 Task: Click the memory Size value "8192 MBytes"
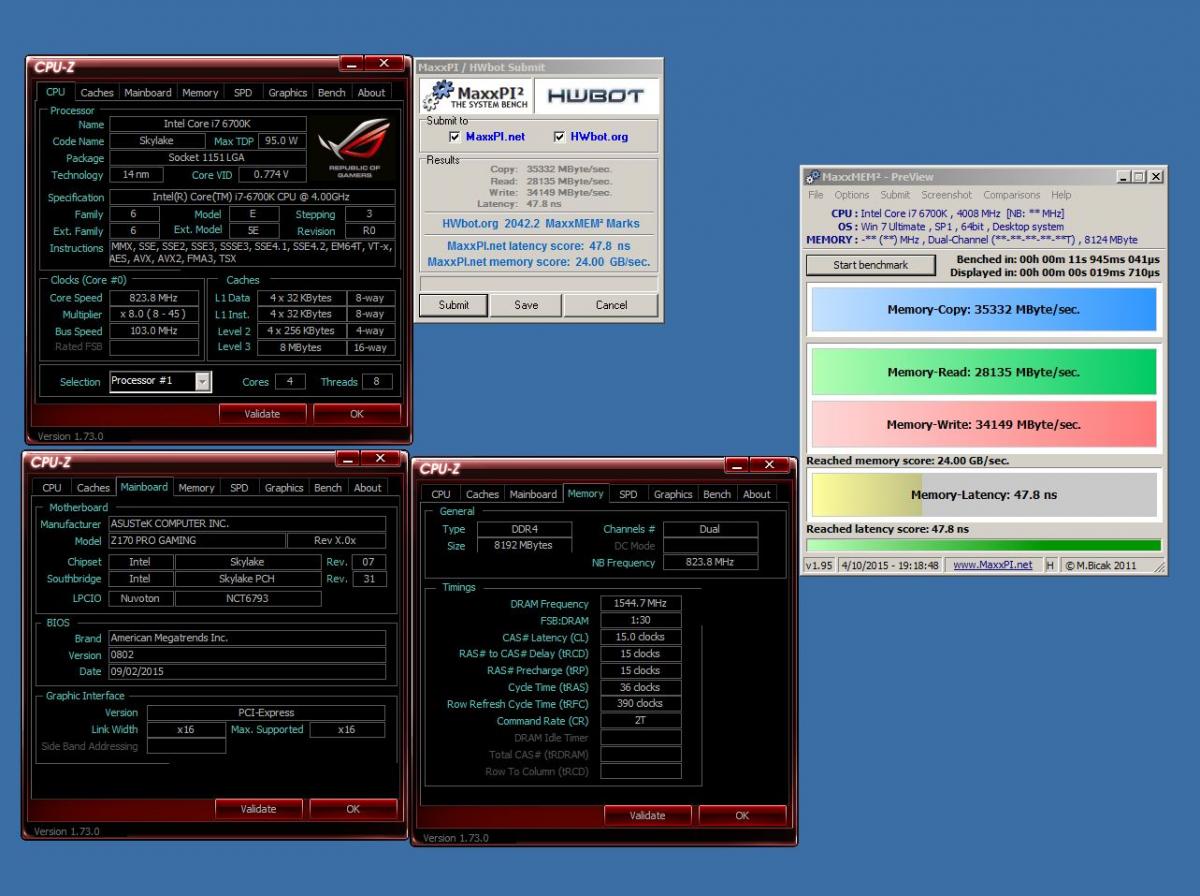[x=525, y=546]
